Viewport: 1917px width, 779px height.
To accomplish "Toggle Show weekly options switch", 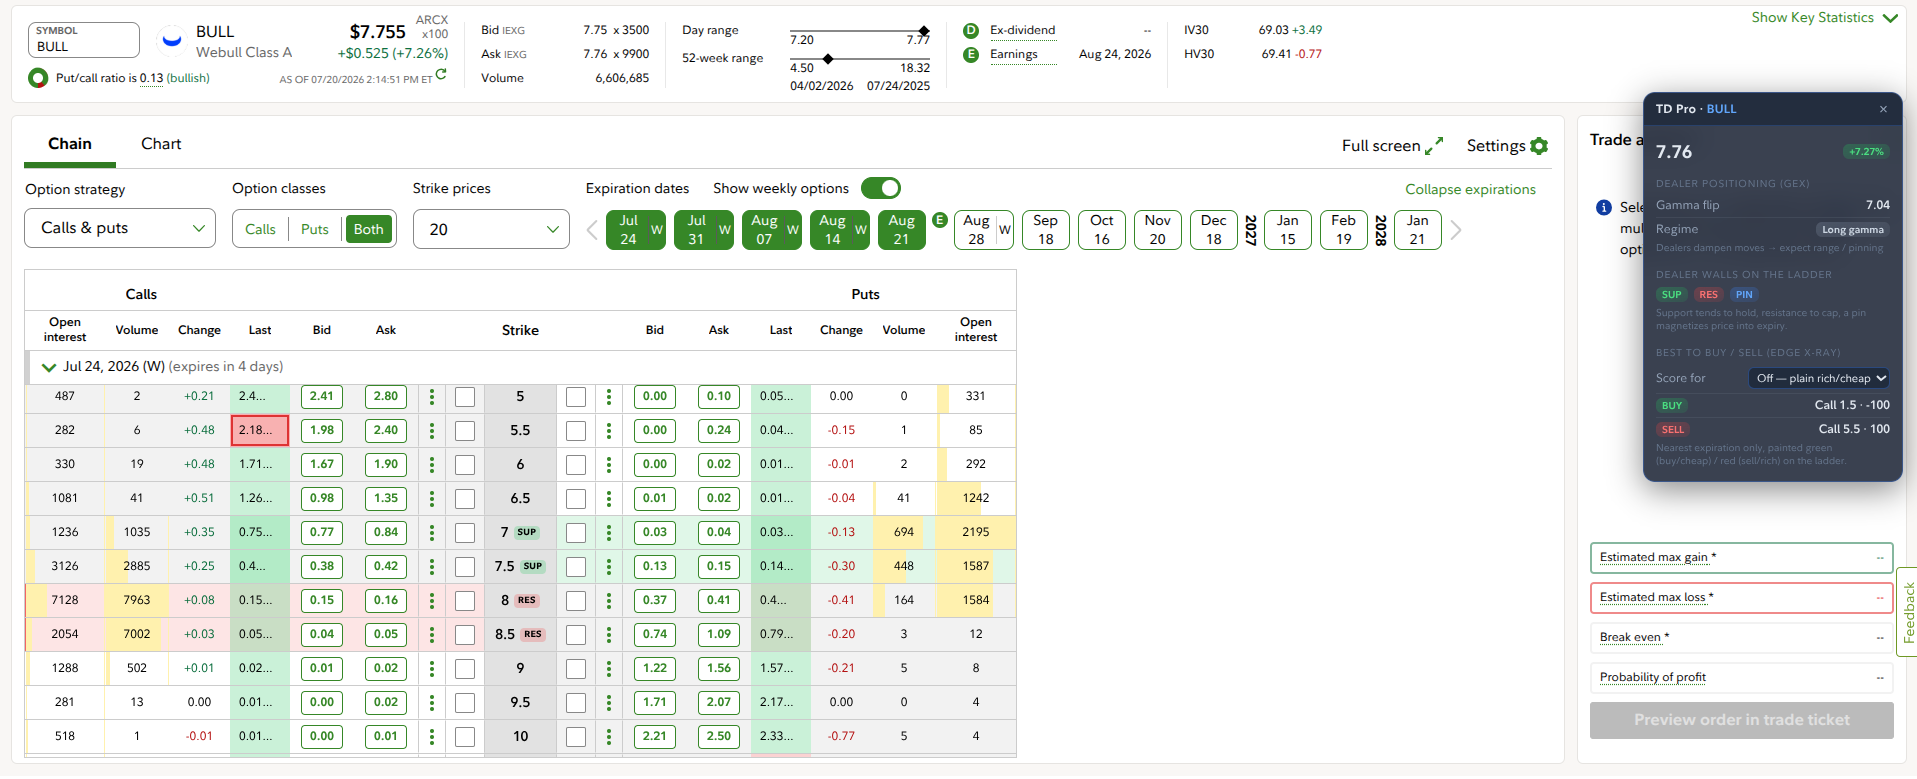I will click(x=881, y=188).
